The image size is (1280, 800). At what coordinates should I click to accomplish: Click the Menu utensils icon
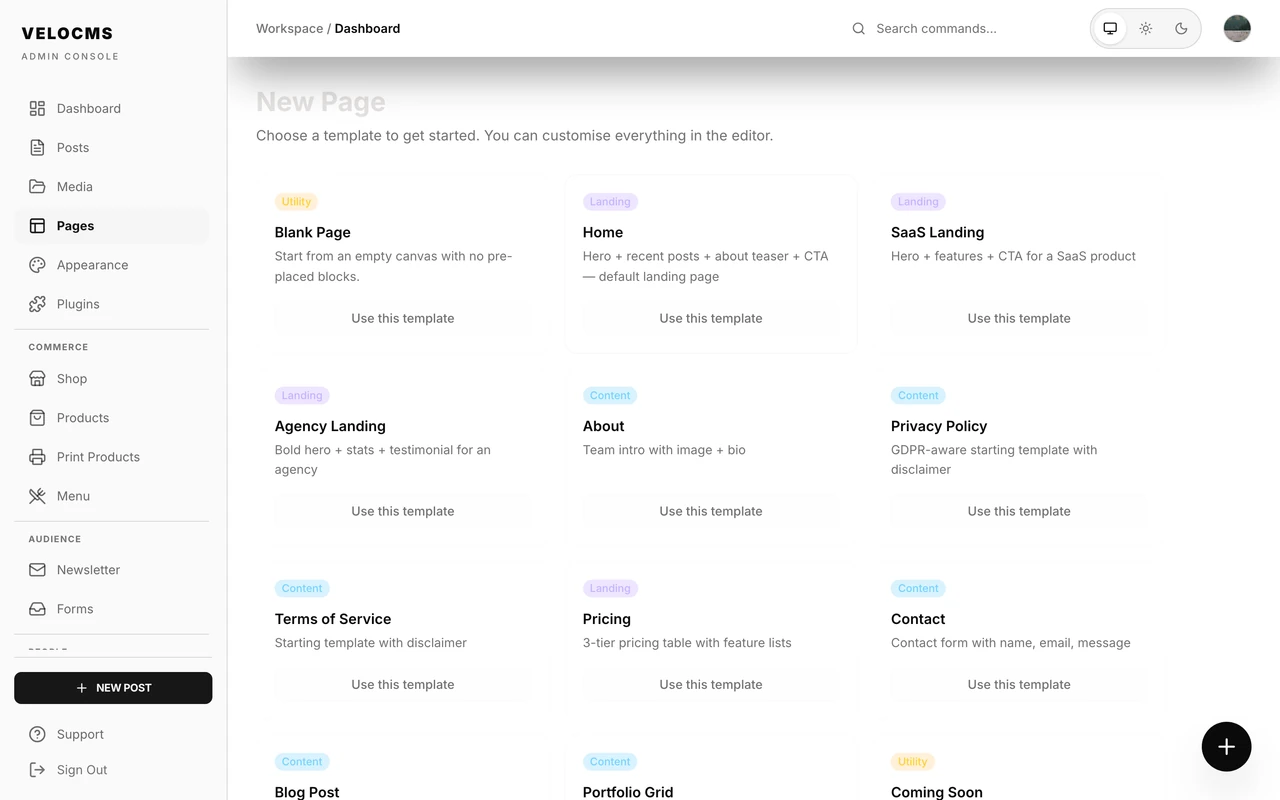tap(37, 496)
